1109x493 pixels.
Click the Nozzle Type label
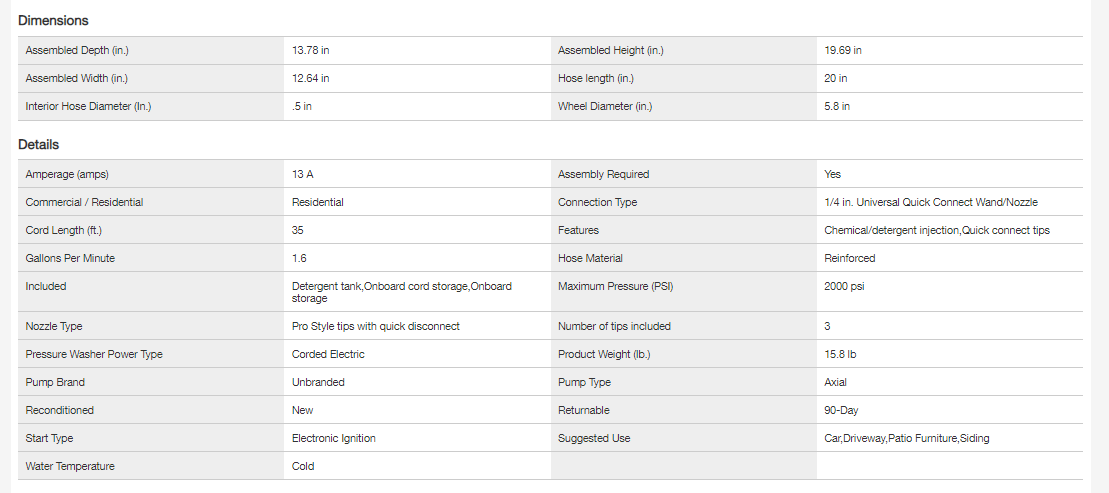54,326
